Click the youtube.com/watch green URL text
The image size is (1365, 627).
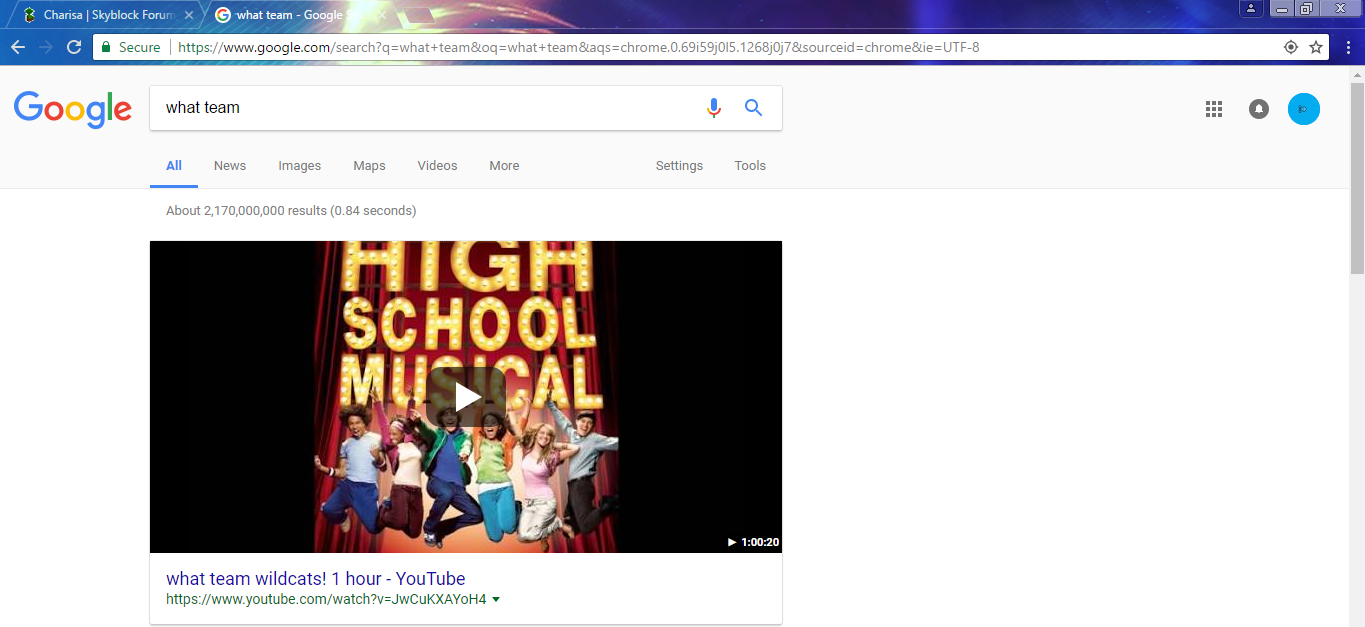(326, 600)
